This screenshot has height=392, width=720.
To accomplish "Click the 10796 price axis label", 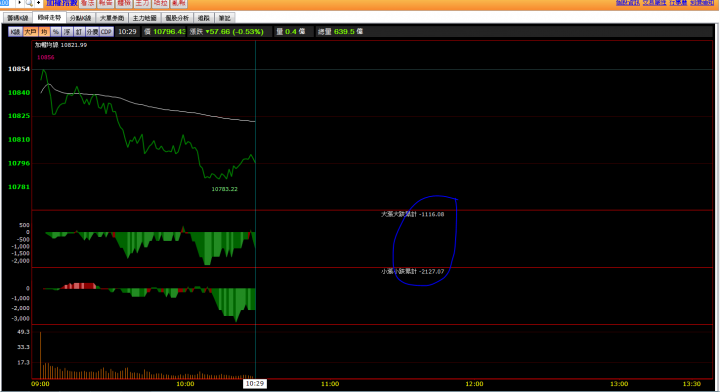I will pyautogui.click(x=19, y=163).
